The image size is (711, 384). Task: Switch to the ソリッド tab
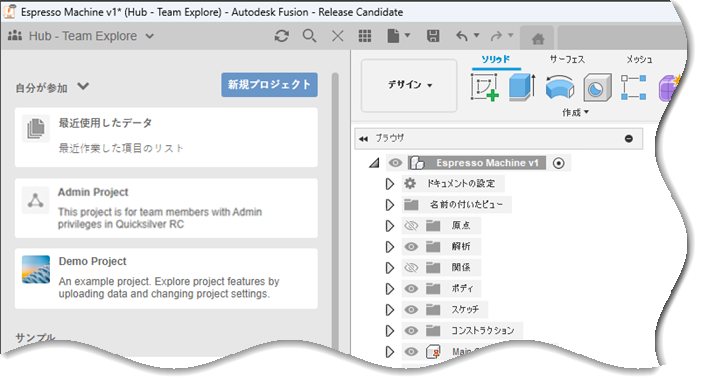(496, 59)
